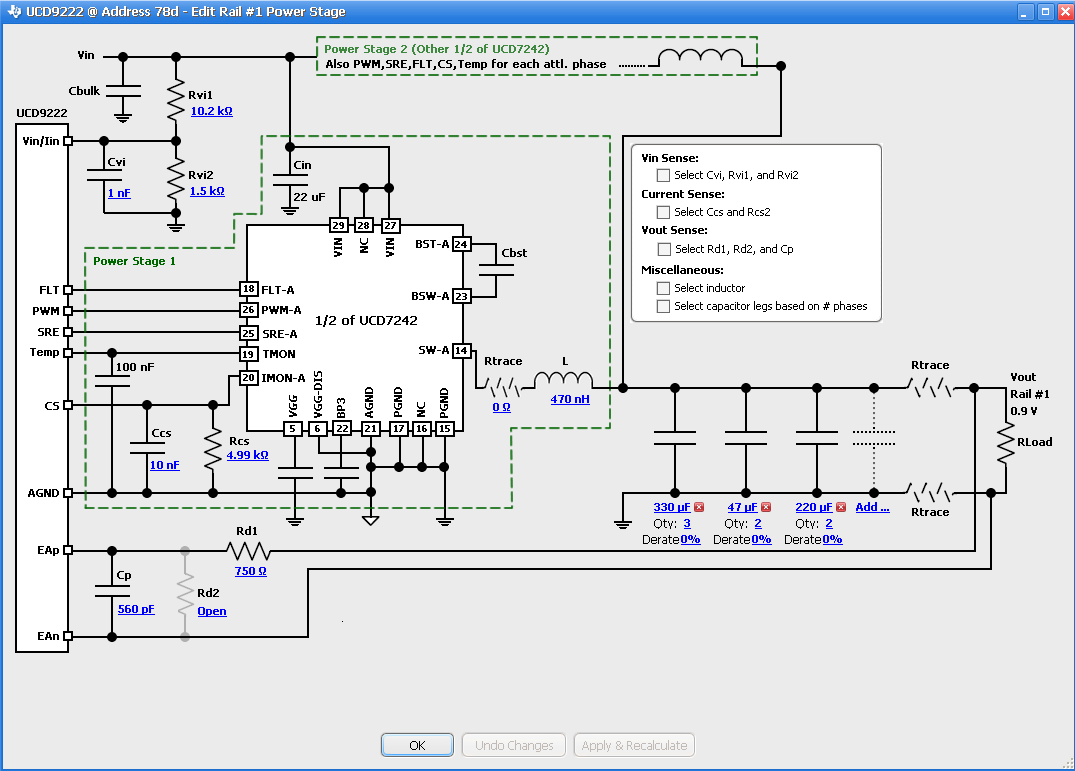Enable capacitor legs based on # phases

click(663, 306)
